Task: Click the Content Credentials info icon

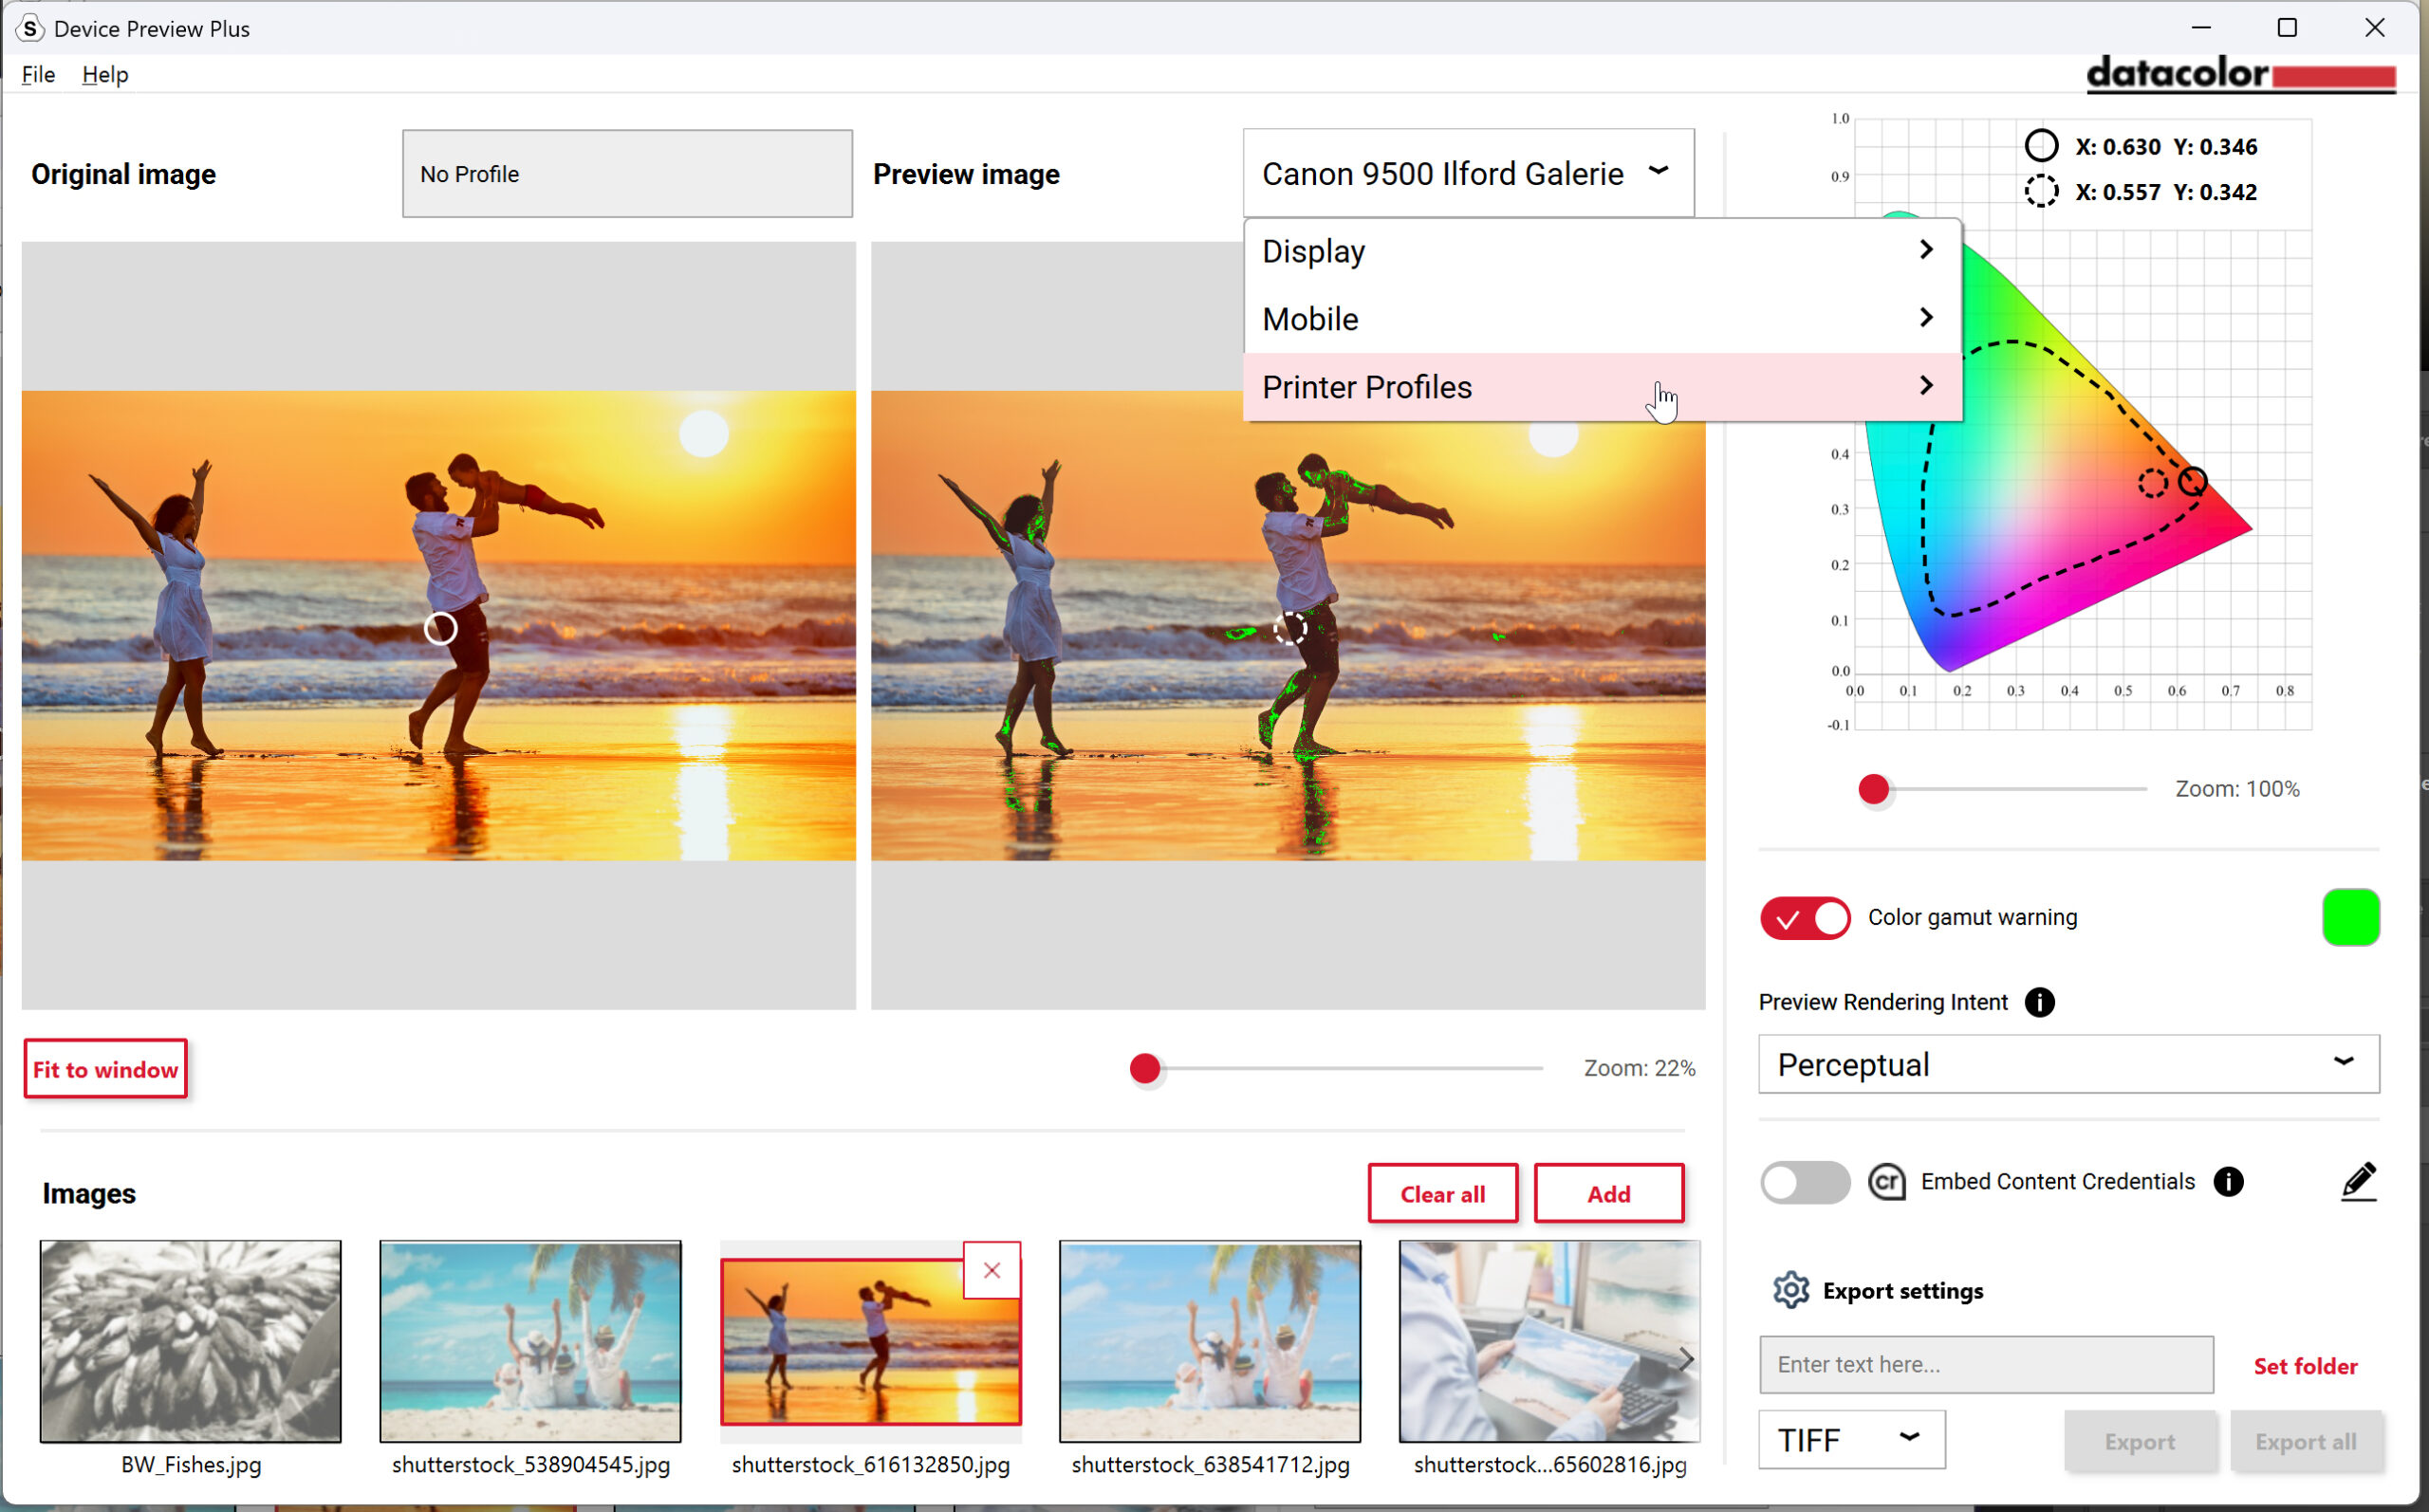Action: pos(2228,1181)
